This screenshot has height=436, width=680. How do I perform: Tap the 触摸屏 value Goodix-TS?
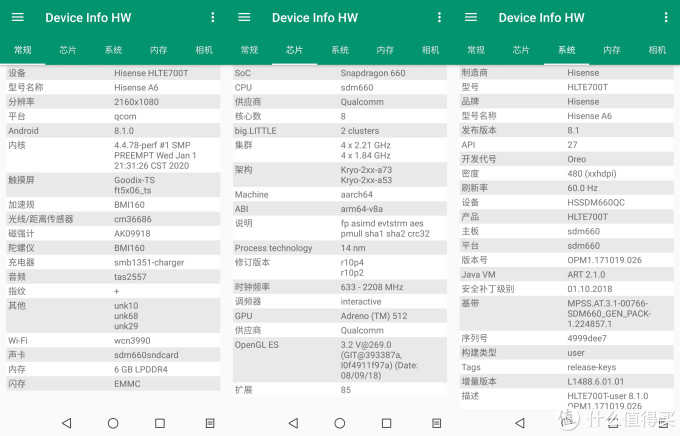coord(134,180)
